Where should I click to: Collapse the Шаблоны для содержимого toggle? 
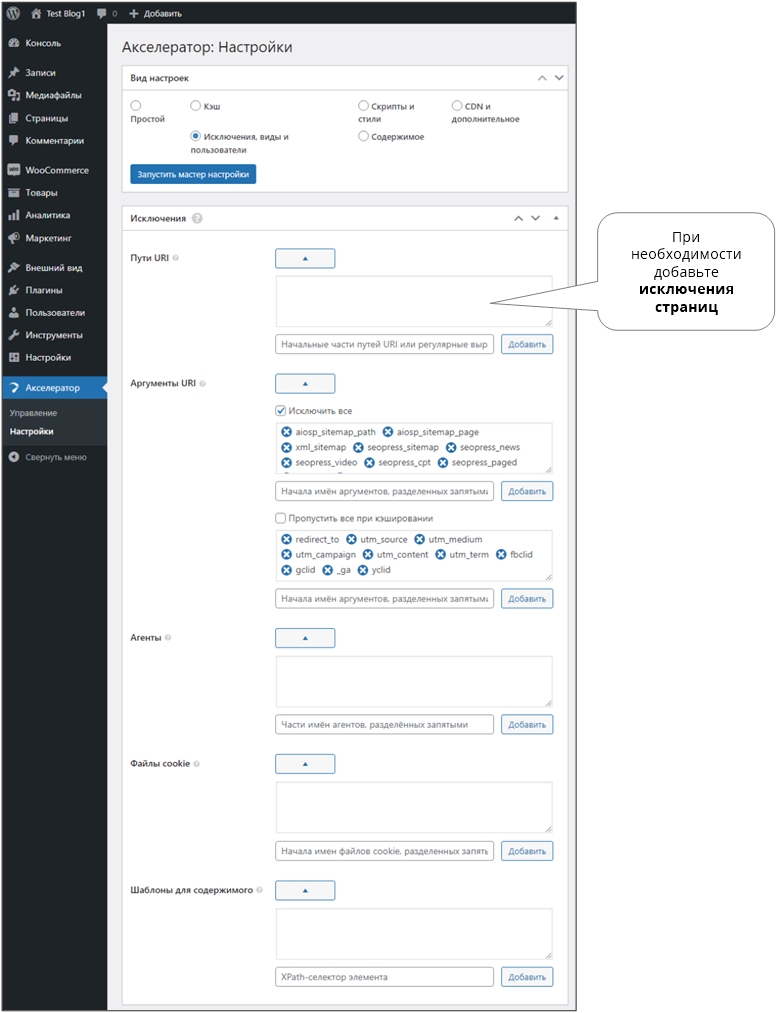tap(305, 891)
